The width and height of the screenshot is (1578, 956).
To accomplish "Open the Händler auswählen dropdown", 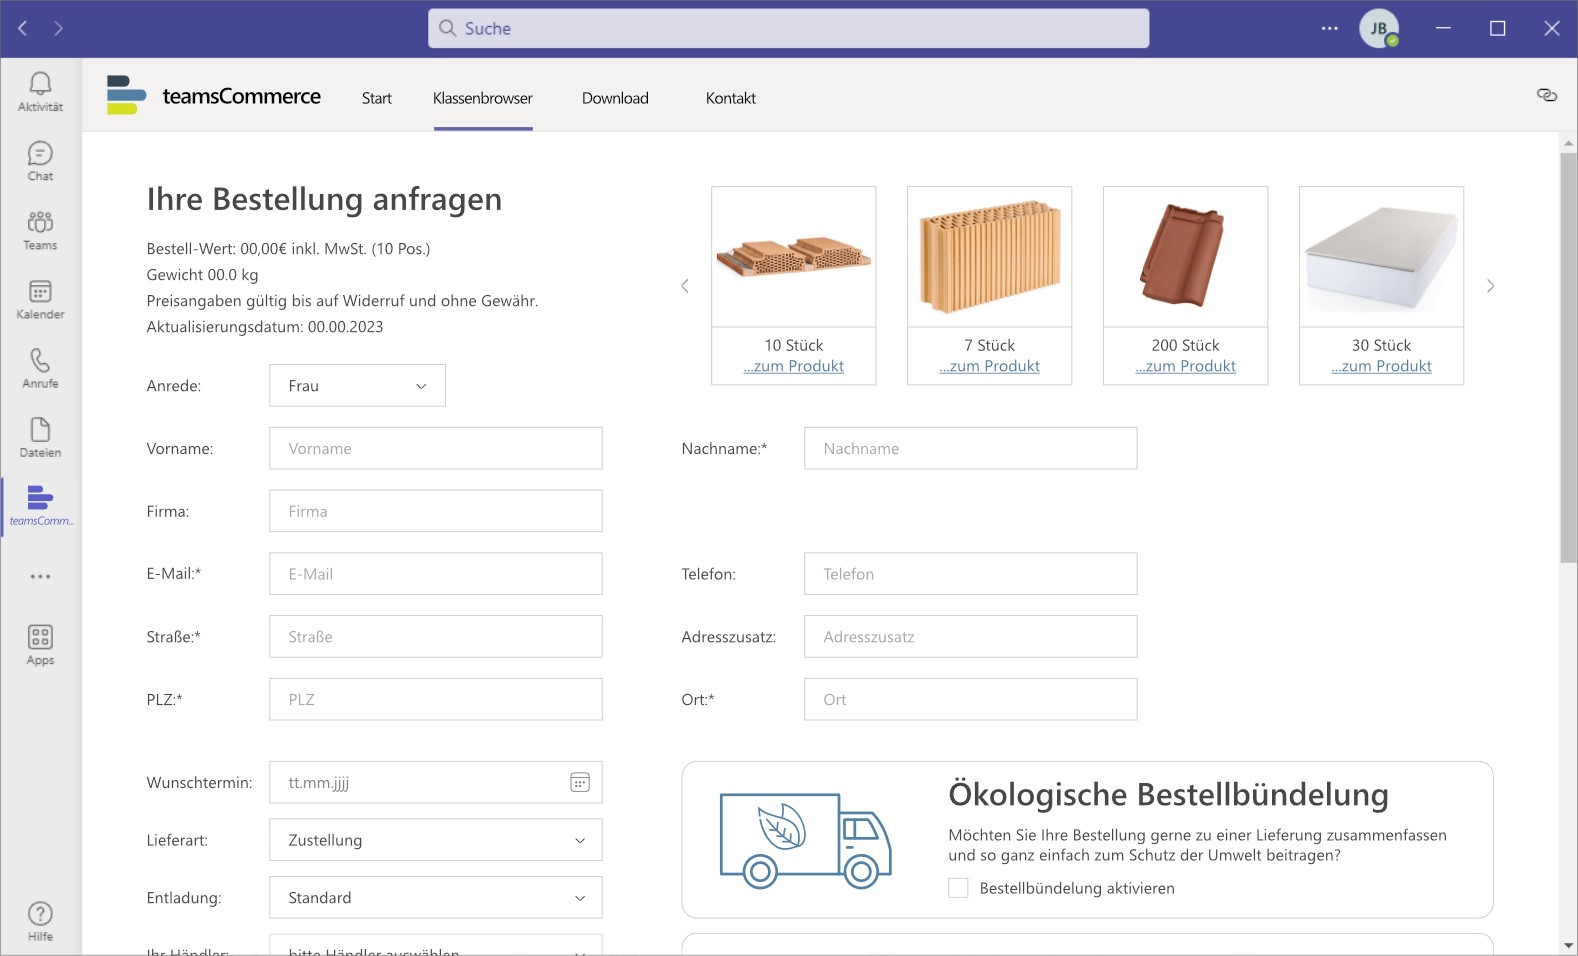I will (436, 946).
